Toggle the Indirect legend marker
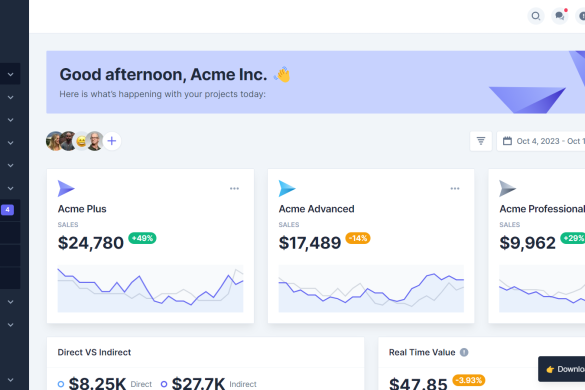This screenshot has height=390, width=585. click(164, 384)
